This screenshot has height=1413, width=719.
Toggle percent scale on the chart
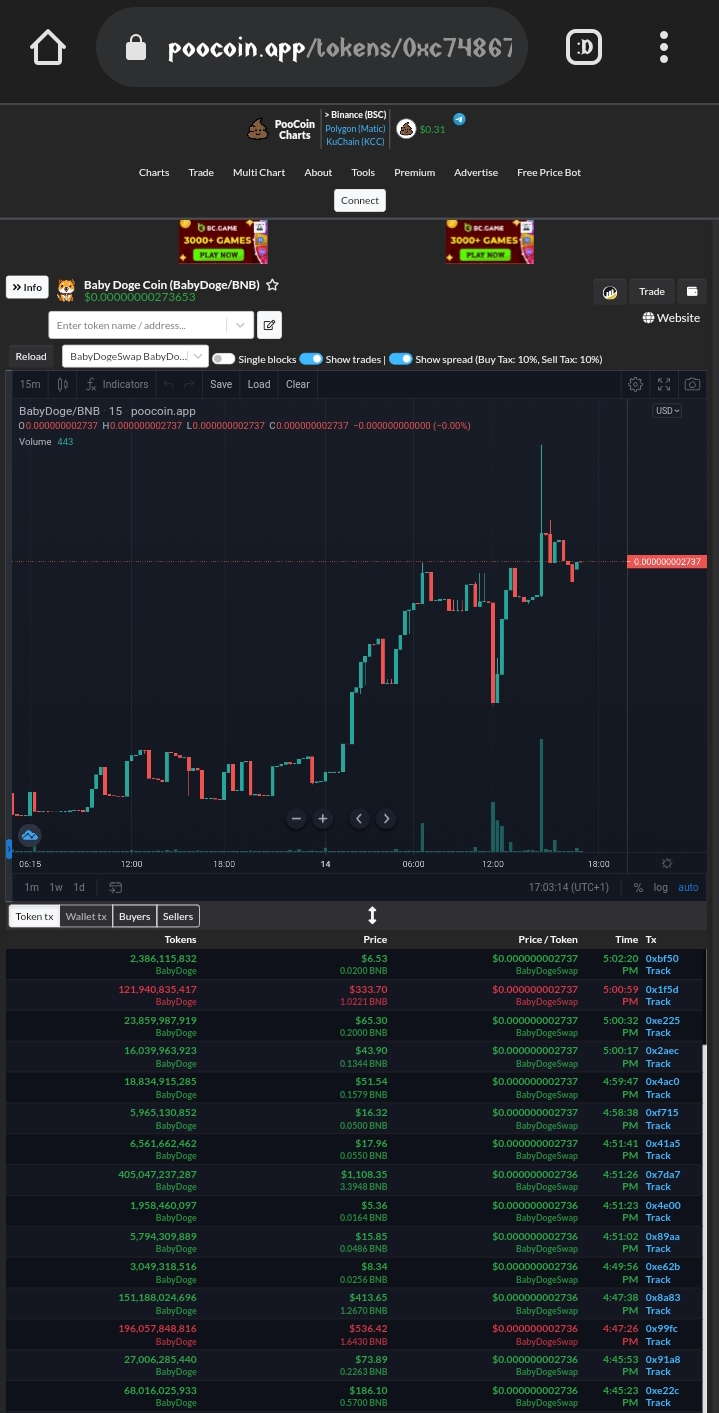pyautogui.click(x=638, y=887)
